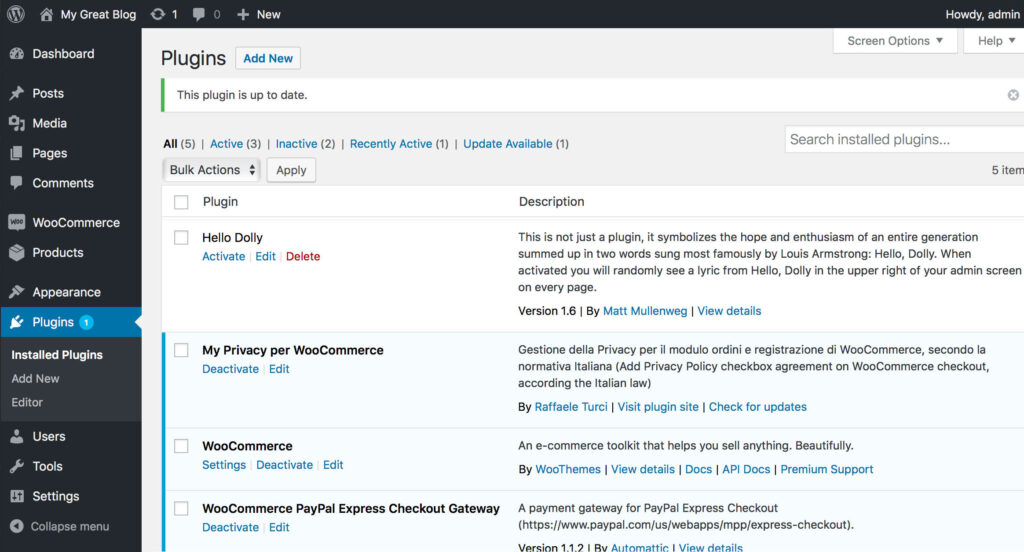
Task: Show All plugins filter
Action: (170, 144)
